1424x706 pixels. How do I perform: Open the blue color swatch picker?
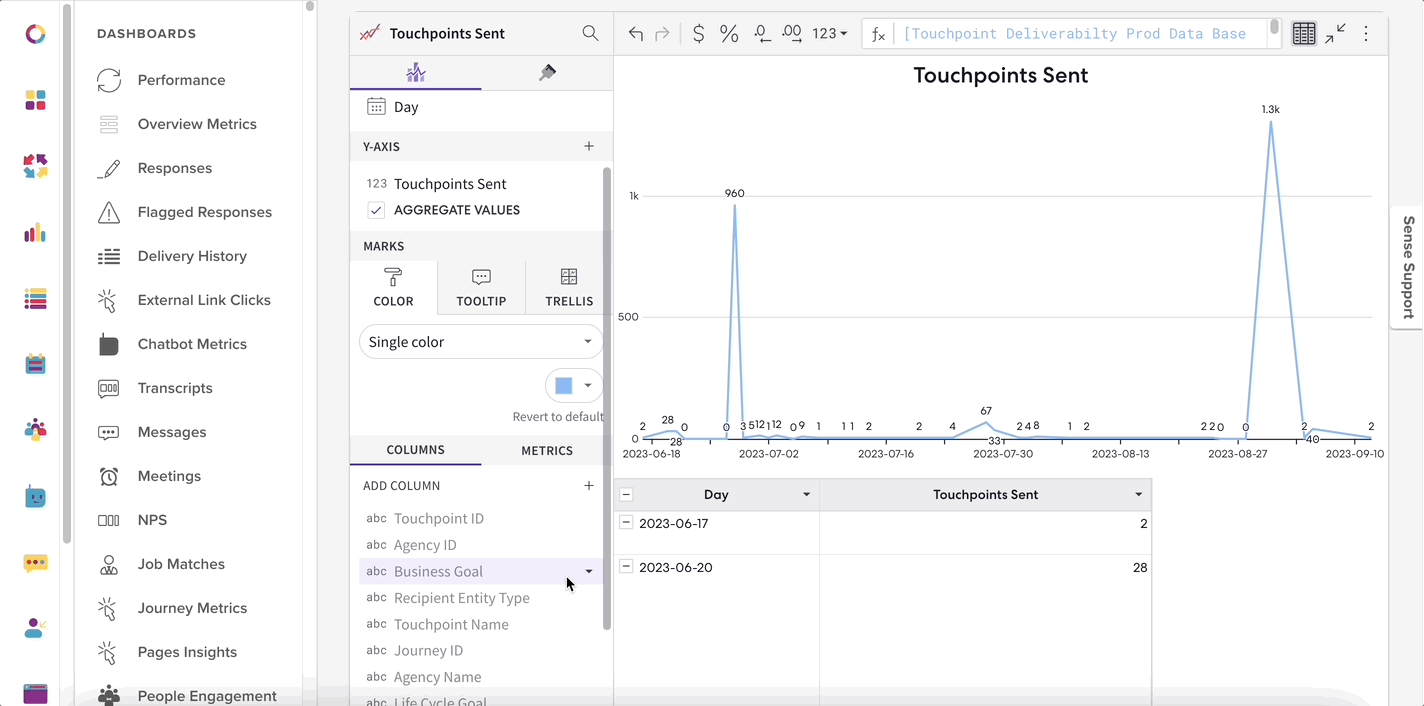coord(574,386)
